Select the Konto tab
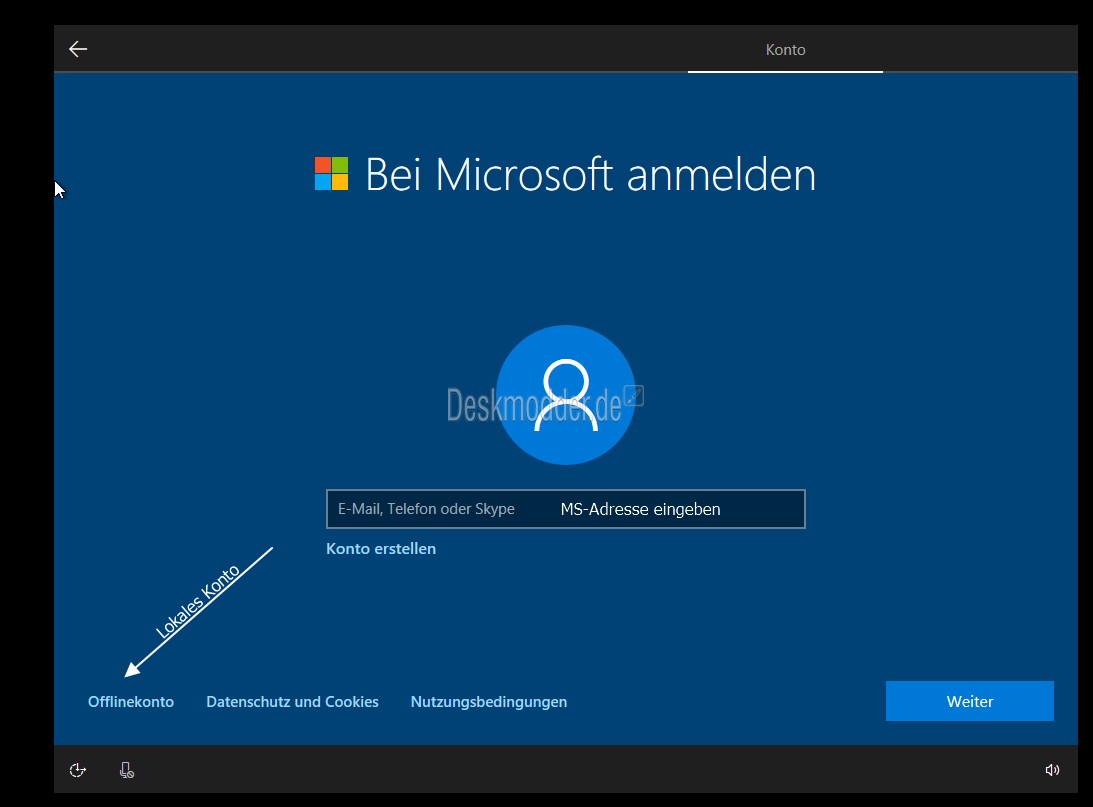 [786, 49]
